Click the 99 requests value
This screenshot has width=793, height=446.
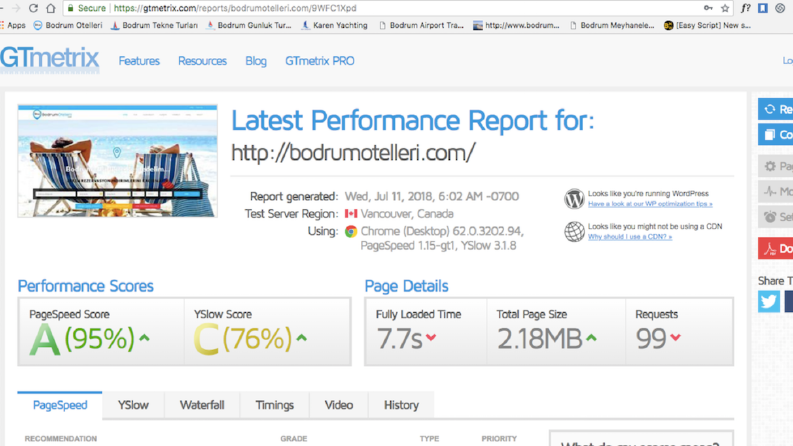651,339
